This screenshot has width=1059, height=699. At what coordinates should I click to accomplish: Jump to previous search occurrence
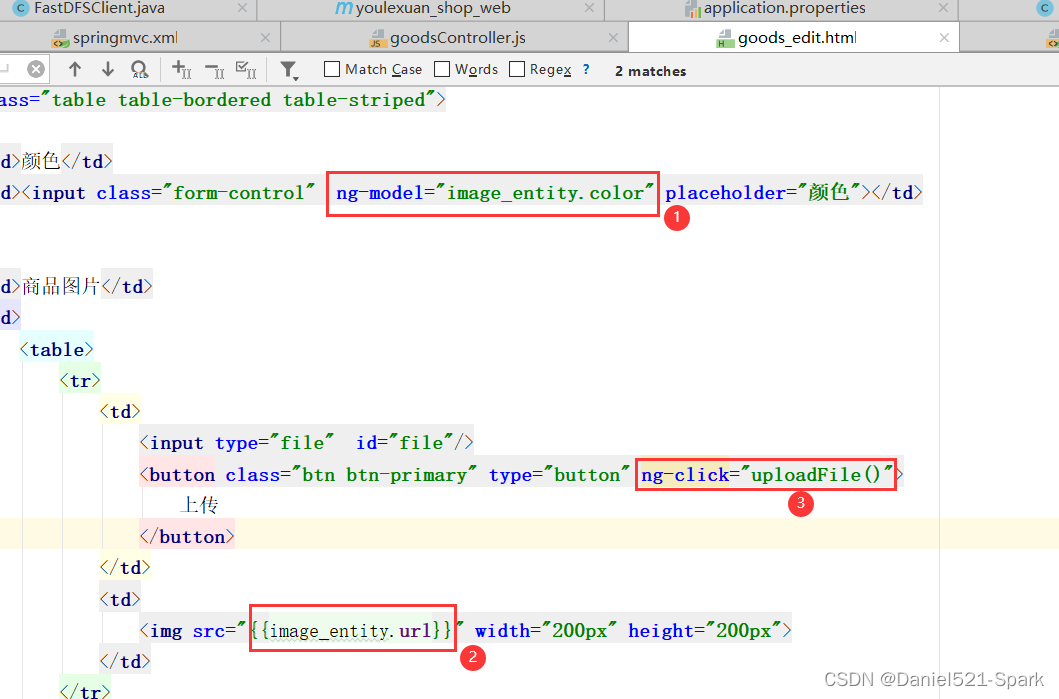(75, 69)
